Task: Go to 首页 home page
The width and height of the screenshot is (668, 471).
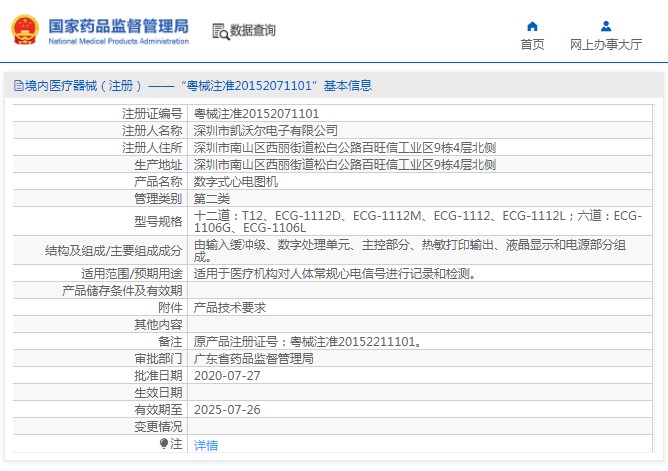Action: point(532,44)
